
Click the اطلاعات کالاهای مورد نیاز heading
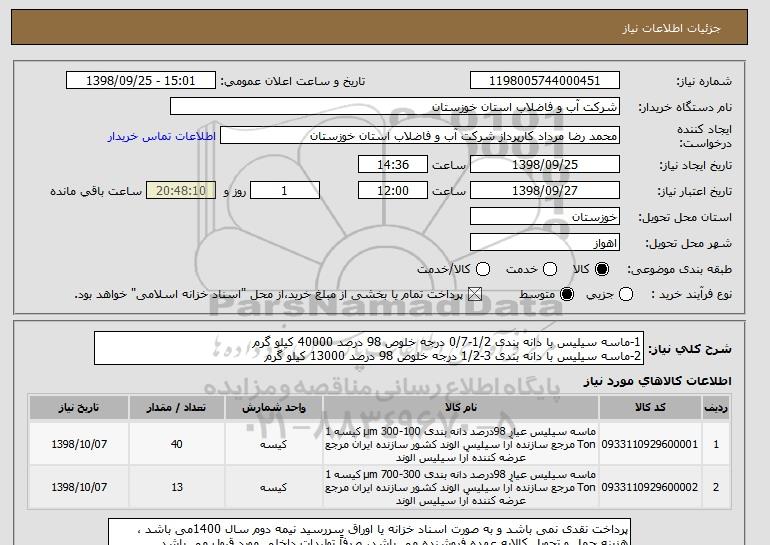pyautogui.click(x=658, y=381)
